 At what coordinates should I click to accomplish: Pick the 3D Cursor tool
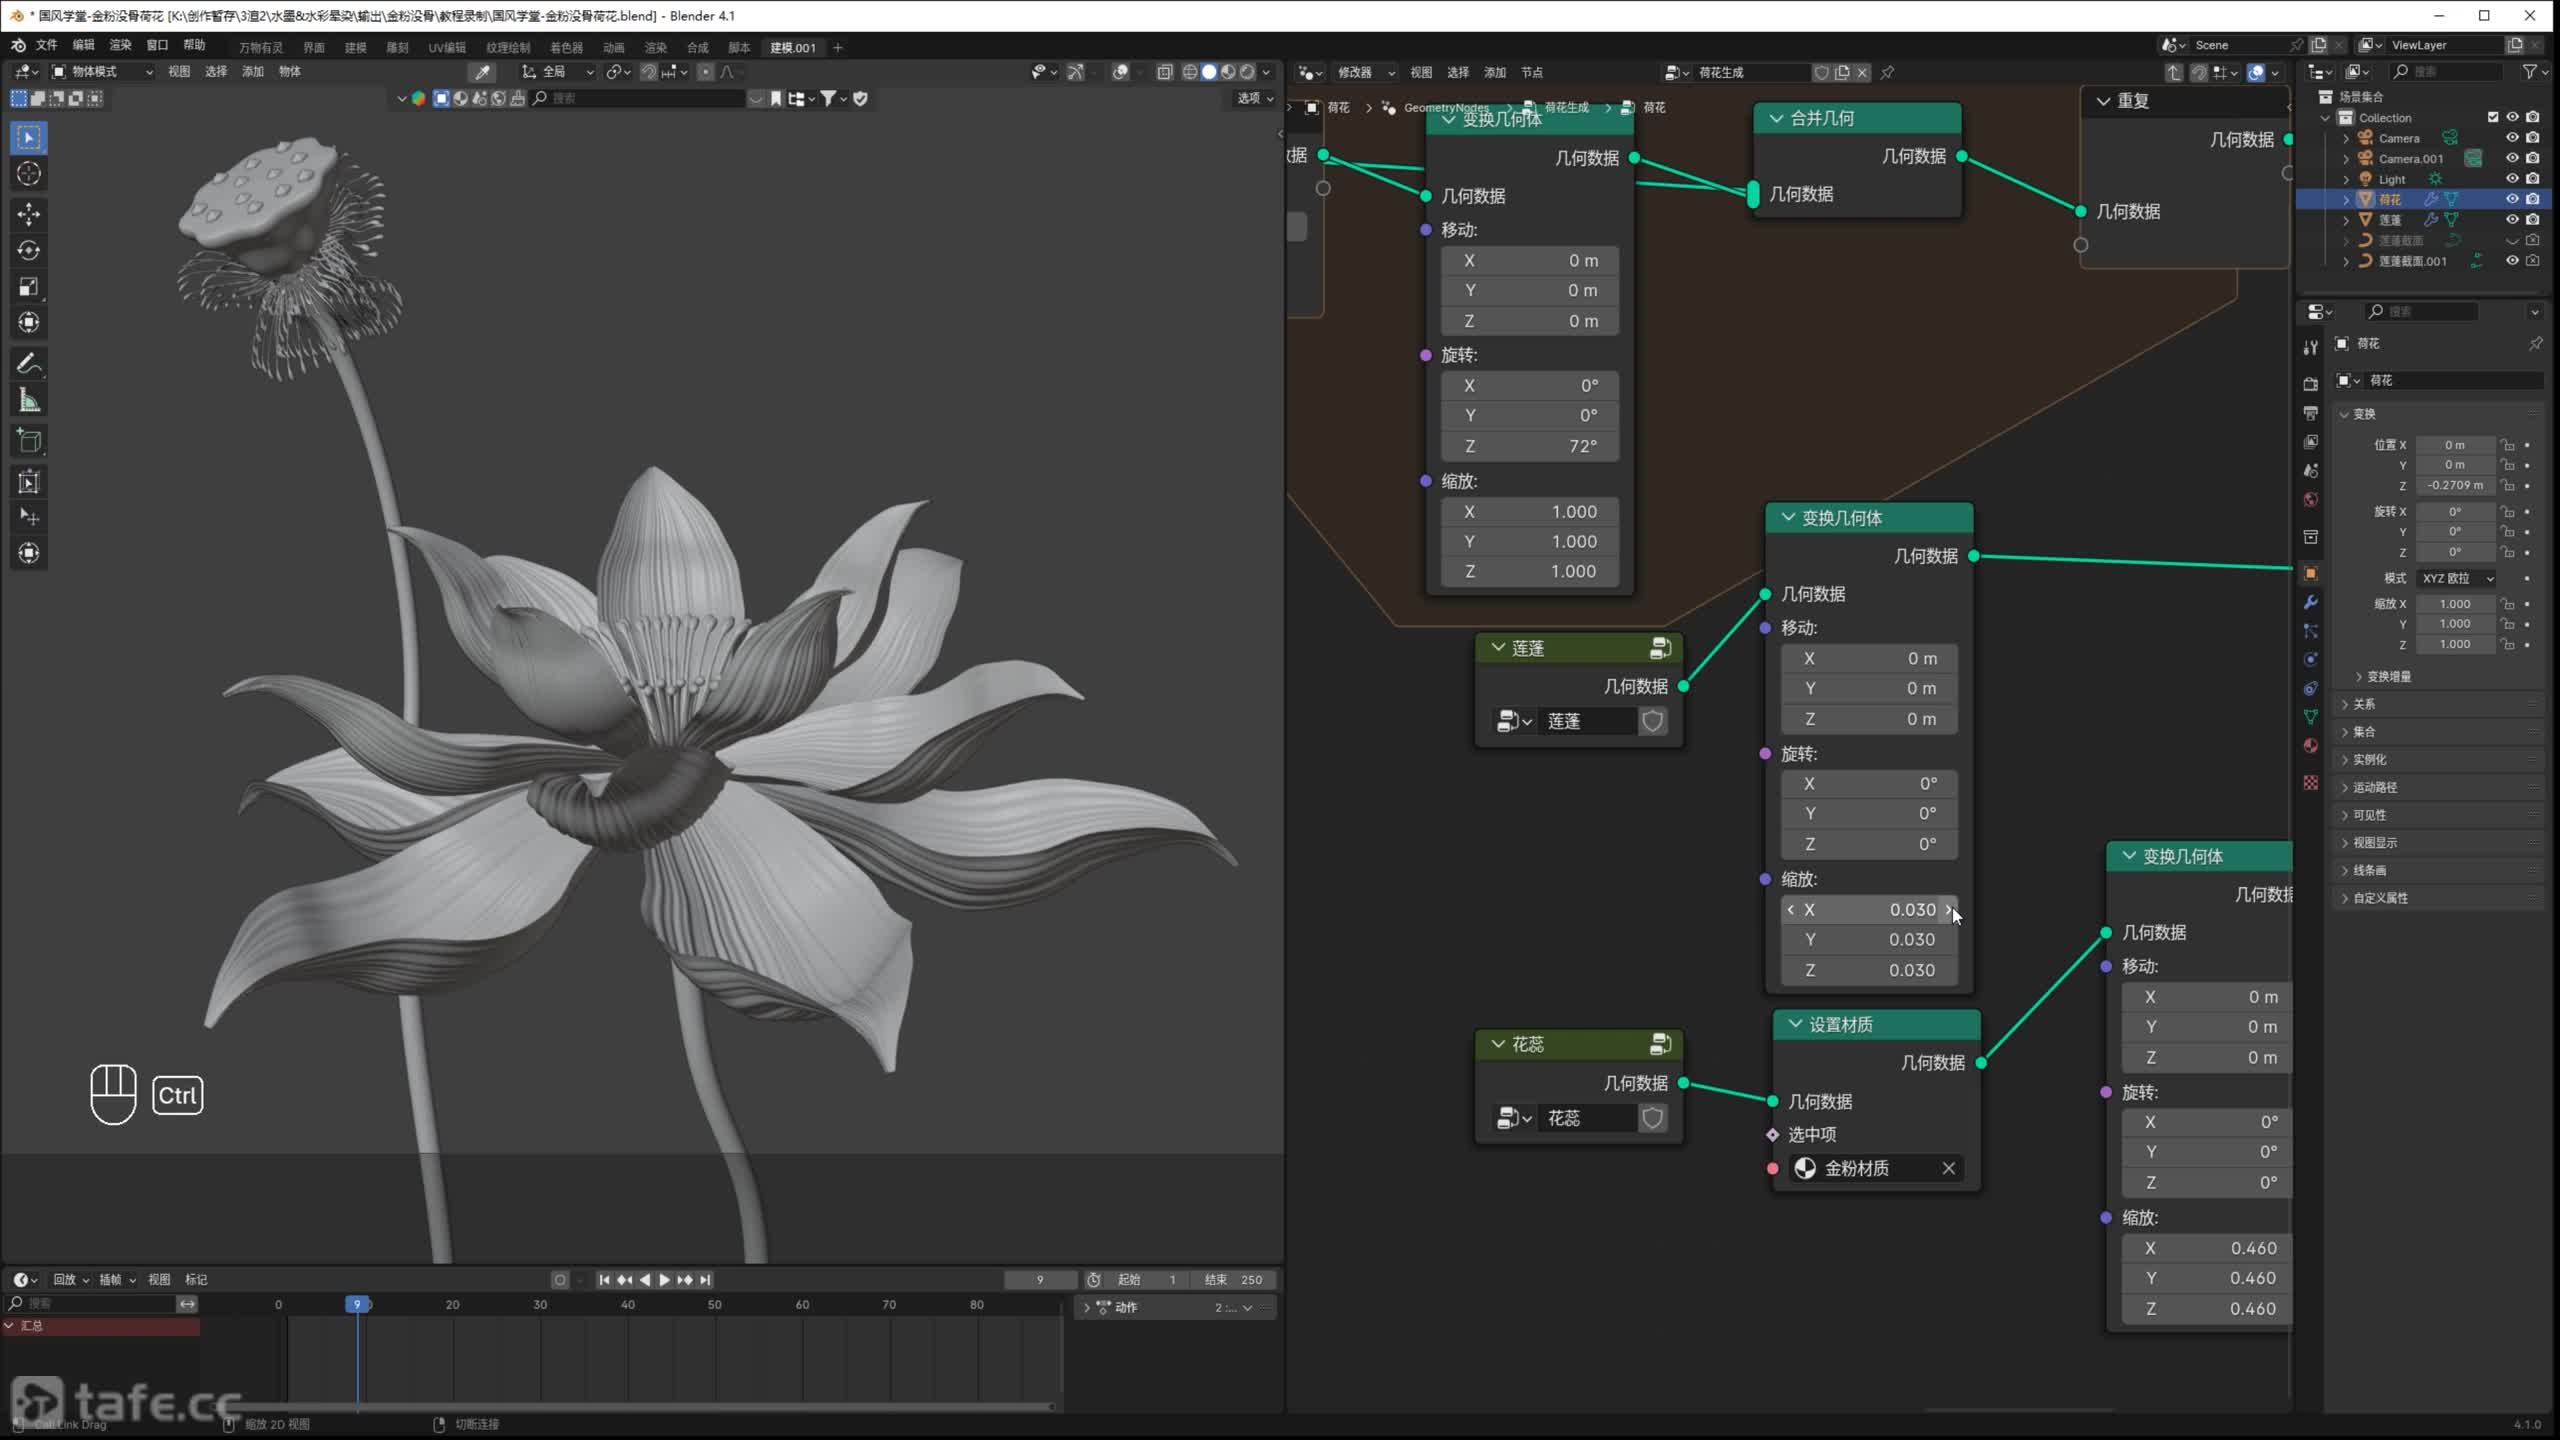(28, 173)
